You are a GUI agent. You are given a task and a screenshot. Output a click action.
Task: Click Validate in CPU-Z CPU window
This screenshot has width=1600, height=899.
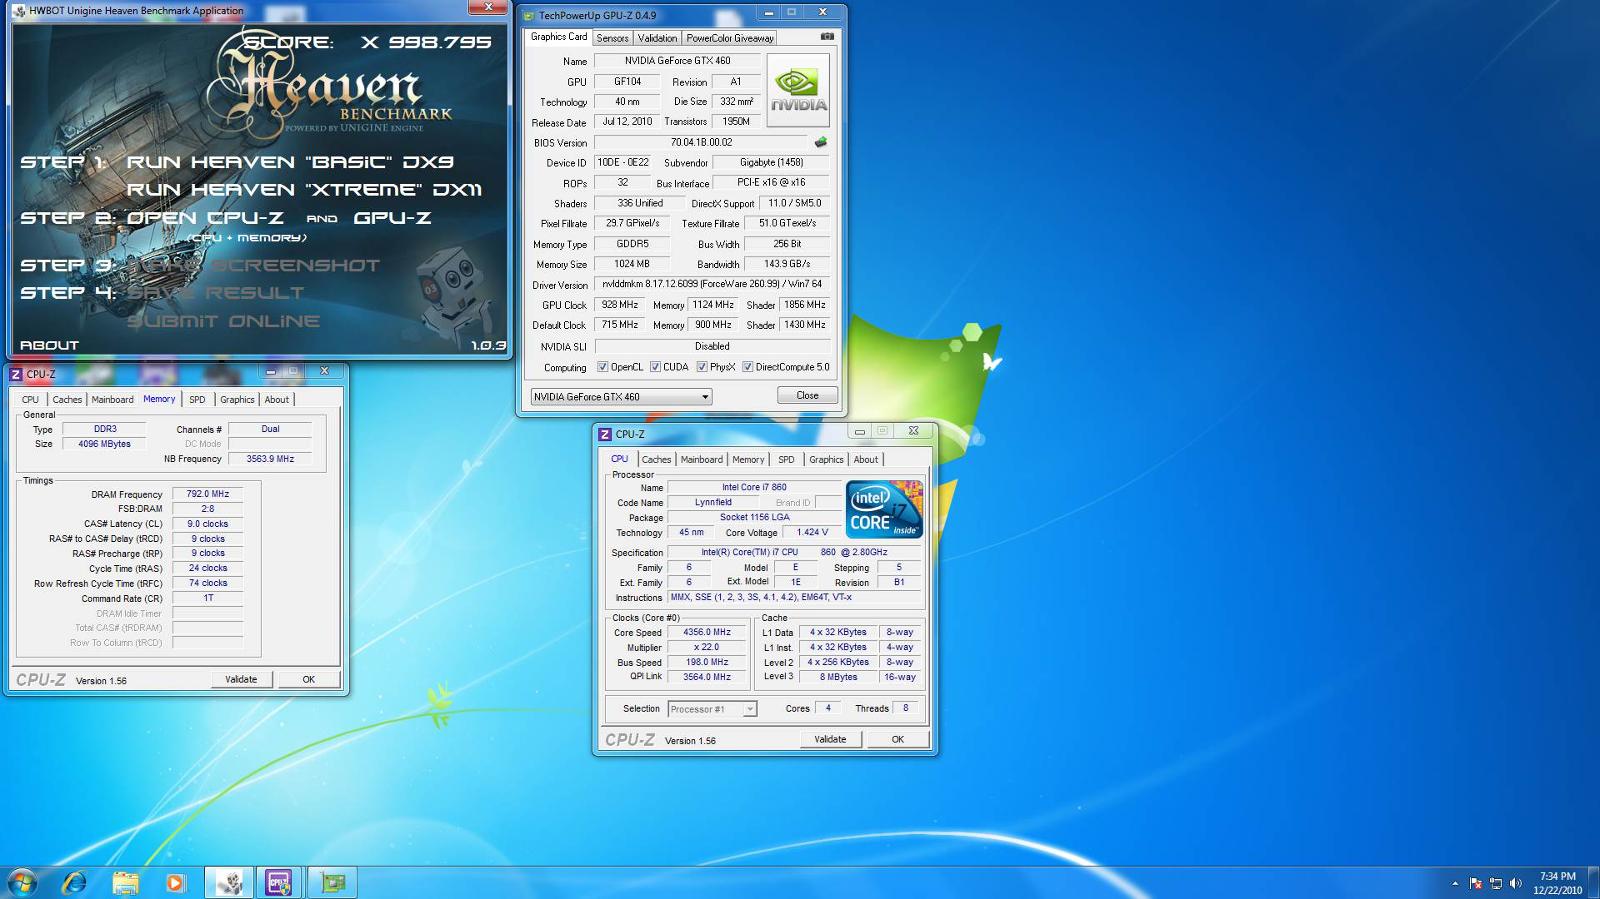point(830,740)
